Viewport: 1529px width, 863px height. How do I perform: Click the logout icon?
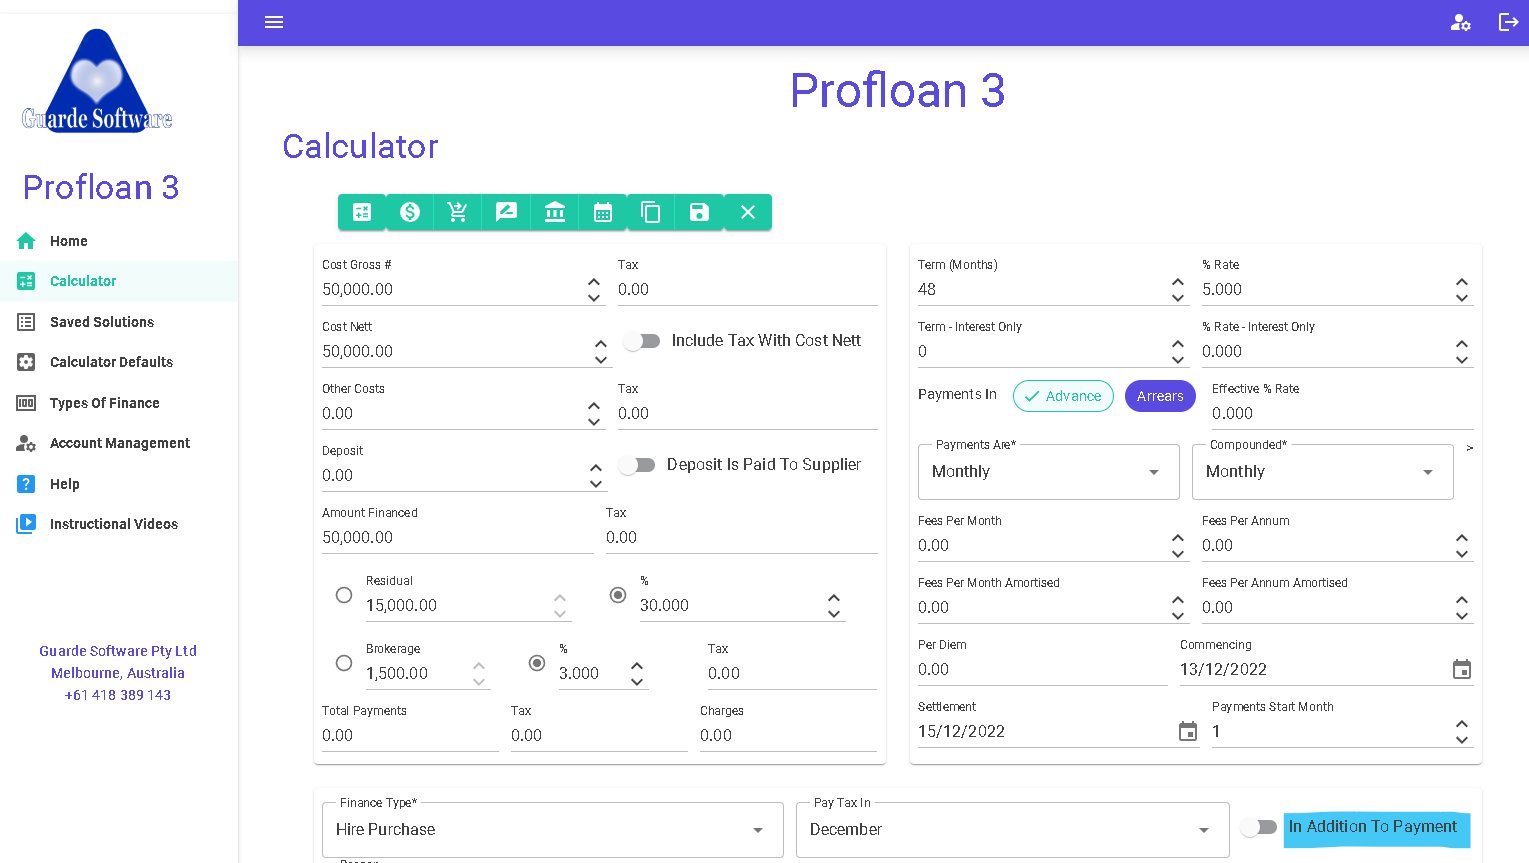tap(1509, 22)
